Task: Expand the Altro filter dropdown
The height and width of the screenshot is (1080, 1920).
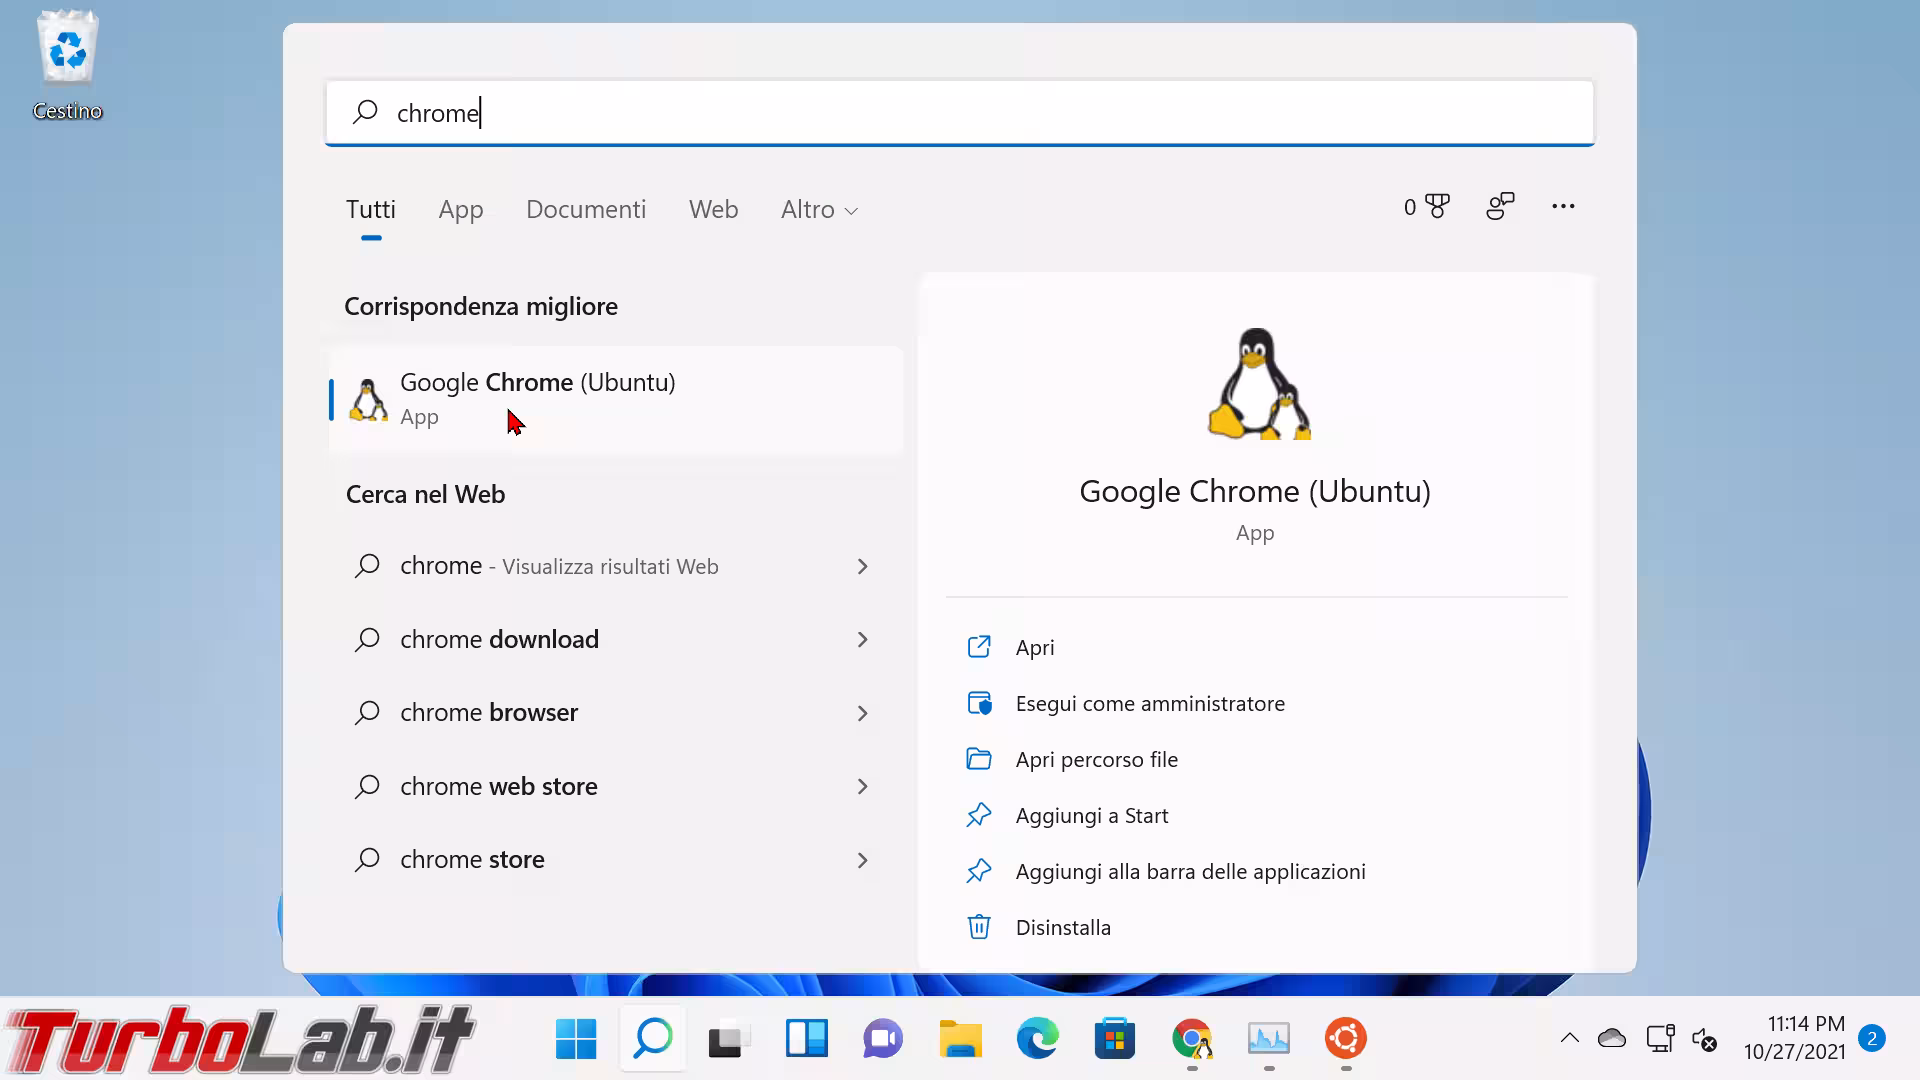Action: 819,210
